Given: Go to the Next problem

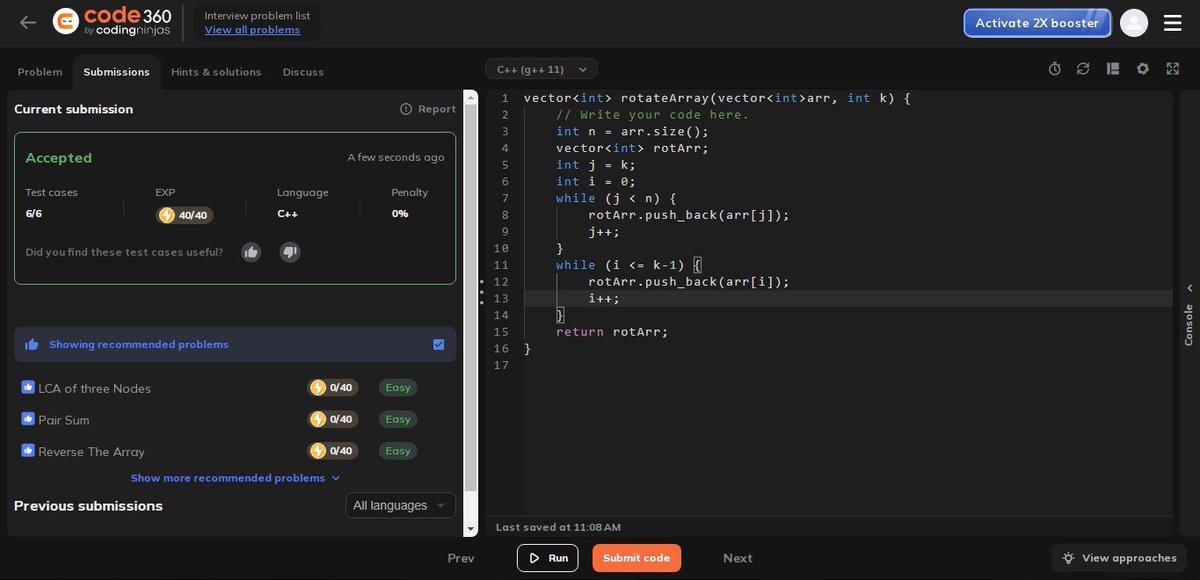Looking at the screenshot, I should click(x=738, y=558).
